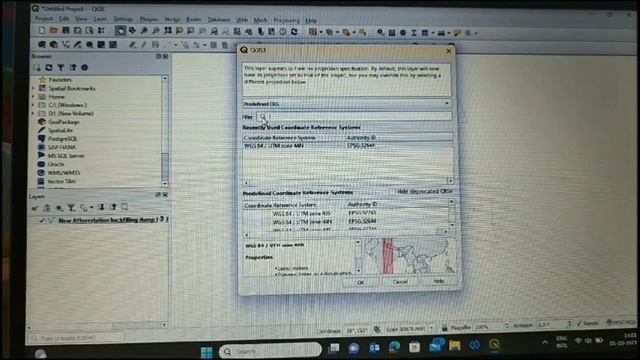Click the Windows taskbar Search box

270,351
